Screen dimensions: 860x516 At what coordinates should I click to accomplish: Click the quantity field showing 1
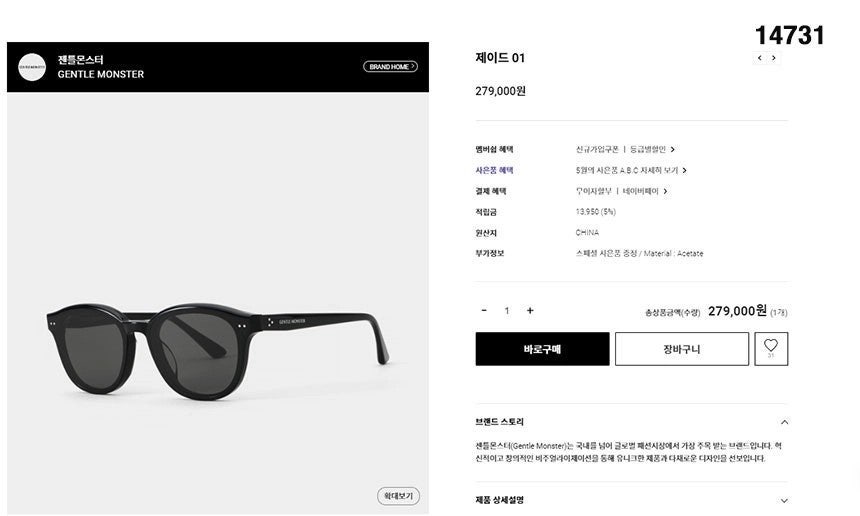point(507,311)
